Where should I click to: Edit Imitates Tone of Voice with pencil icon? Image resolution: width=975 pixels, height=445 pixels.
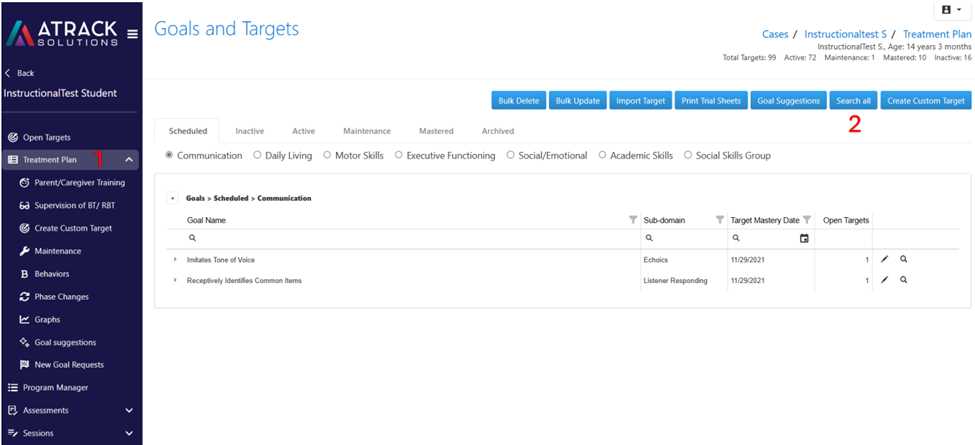pyautogui.click(x=885, y=259)
